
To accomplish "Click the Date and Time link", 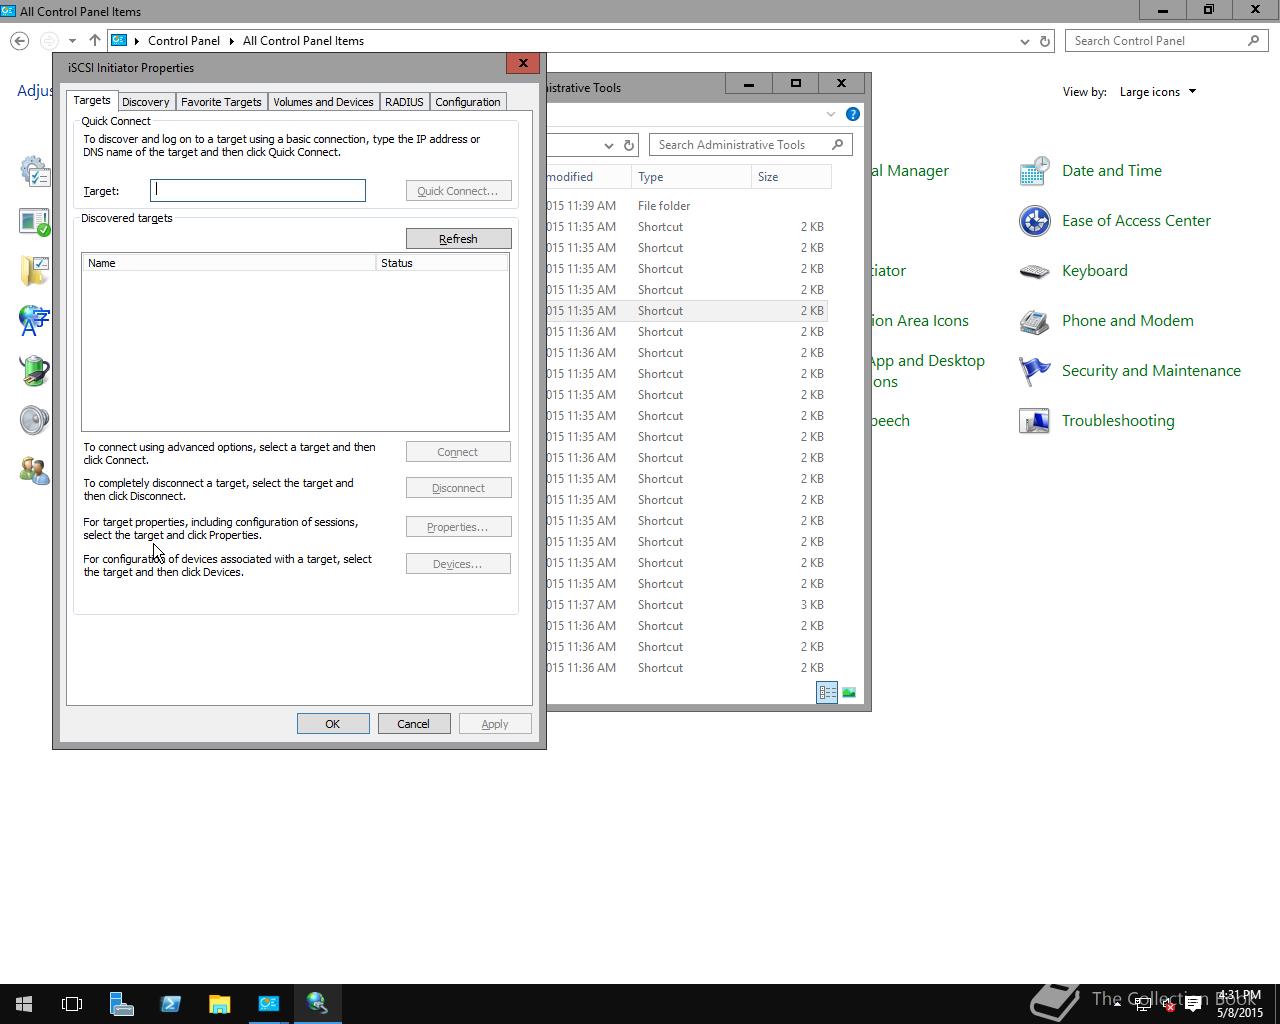I will 1112,171.
